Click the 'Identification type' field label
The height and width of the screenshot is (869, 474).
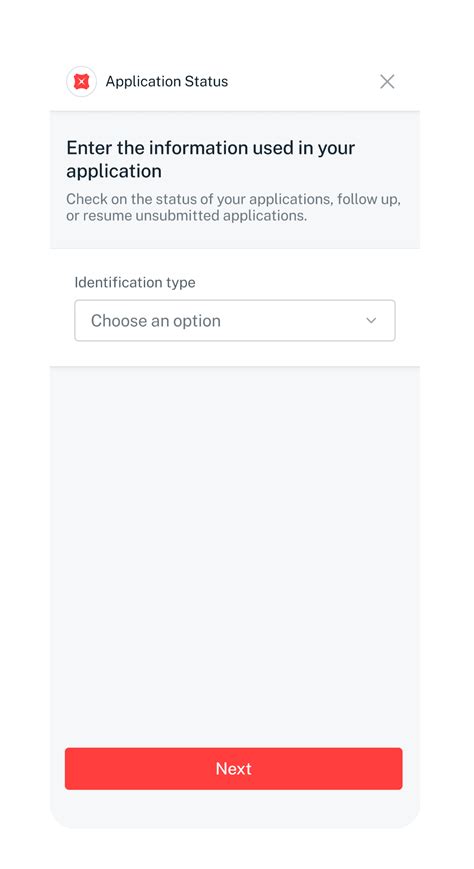(x=135, y=282)
